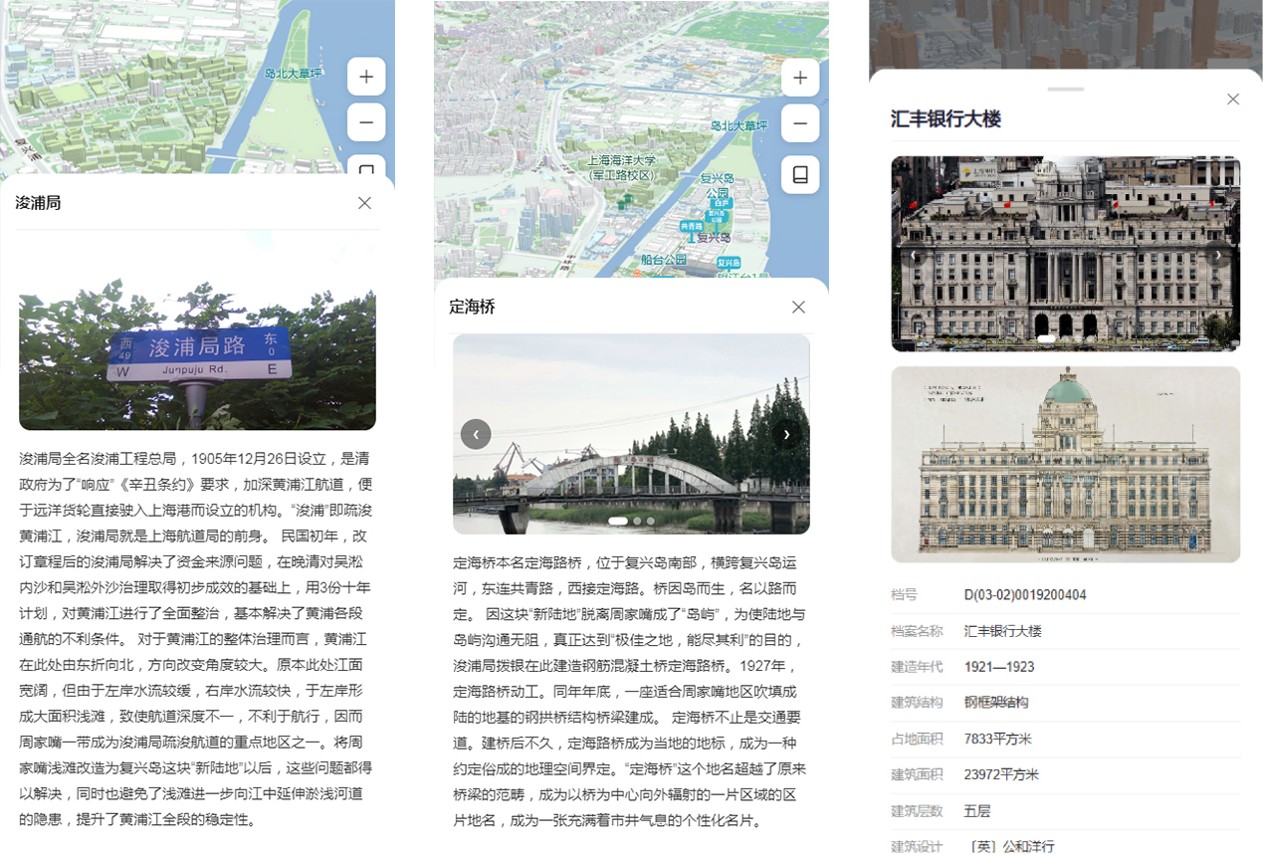
Task: Show previous photo in 定海桥 carousel
Action: [x=476, y=434]
